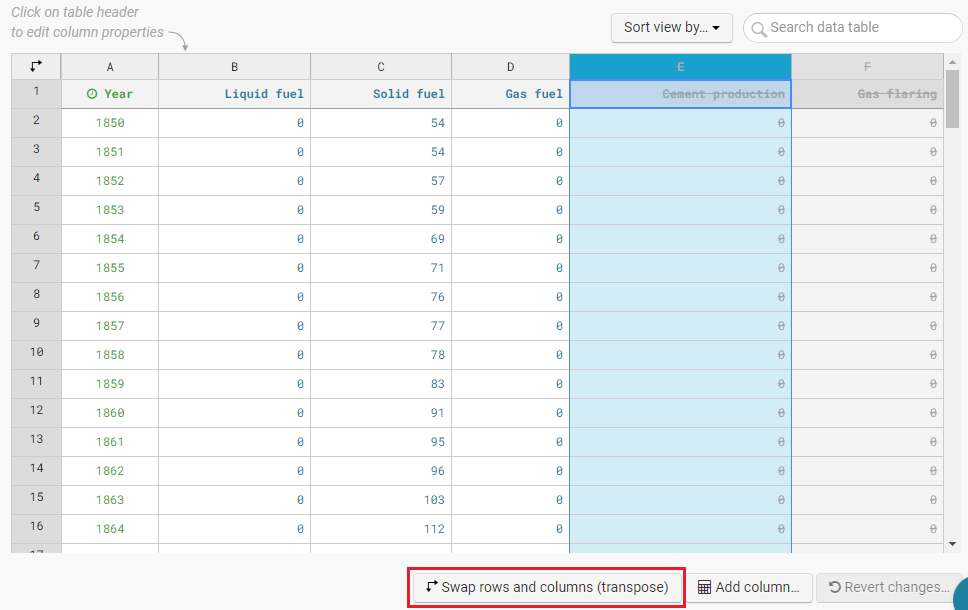Select the highlighted column E header
968x610 pixels.
click(x=680, y=67)
